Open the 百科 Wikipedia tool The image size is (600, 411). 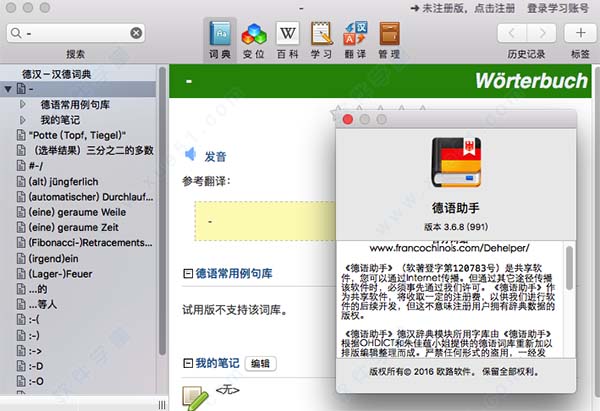287,40
